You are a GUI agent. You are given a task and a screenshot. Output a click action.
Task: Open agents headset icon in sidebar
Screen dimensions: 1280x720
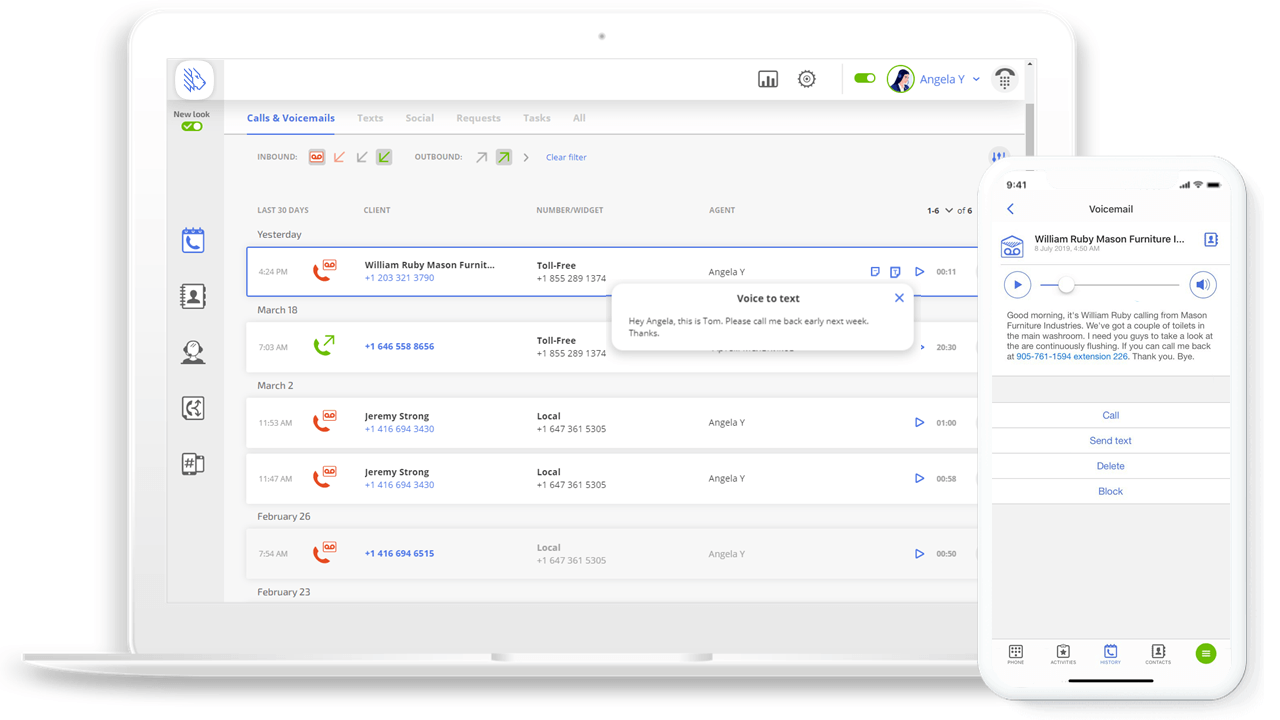(x=193, y=352)
